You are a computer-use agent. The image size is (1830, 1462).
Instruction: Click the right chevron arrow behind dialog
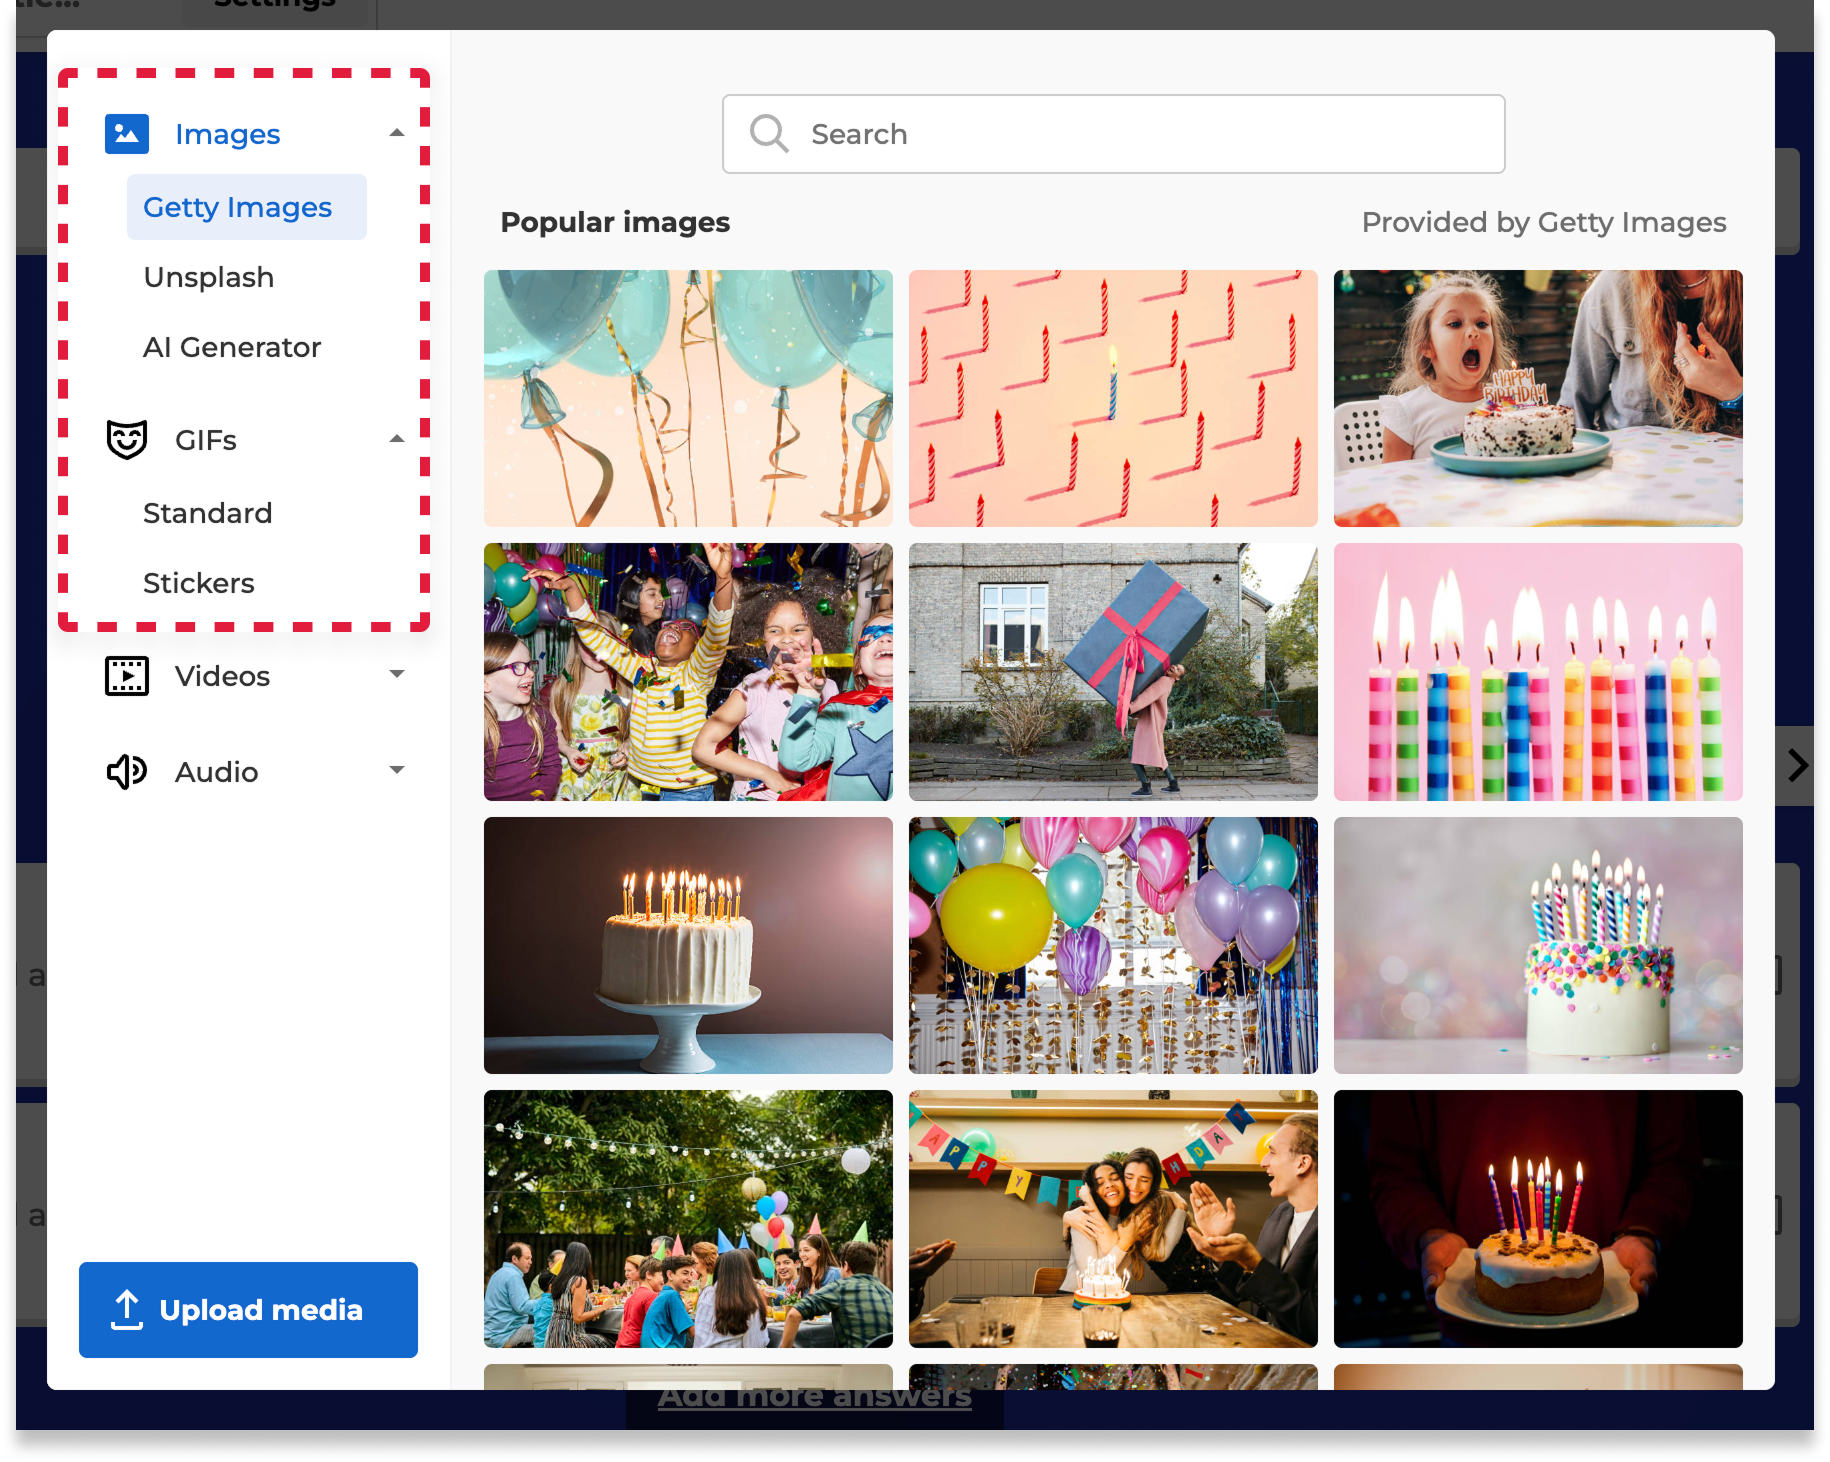[1798, 765]
